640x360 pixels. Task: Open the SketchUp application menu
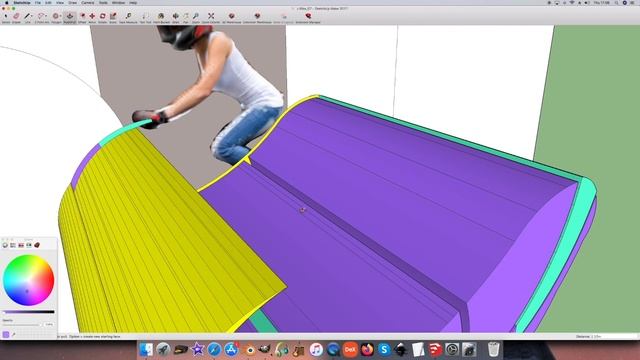22,3
